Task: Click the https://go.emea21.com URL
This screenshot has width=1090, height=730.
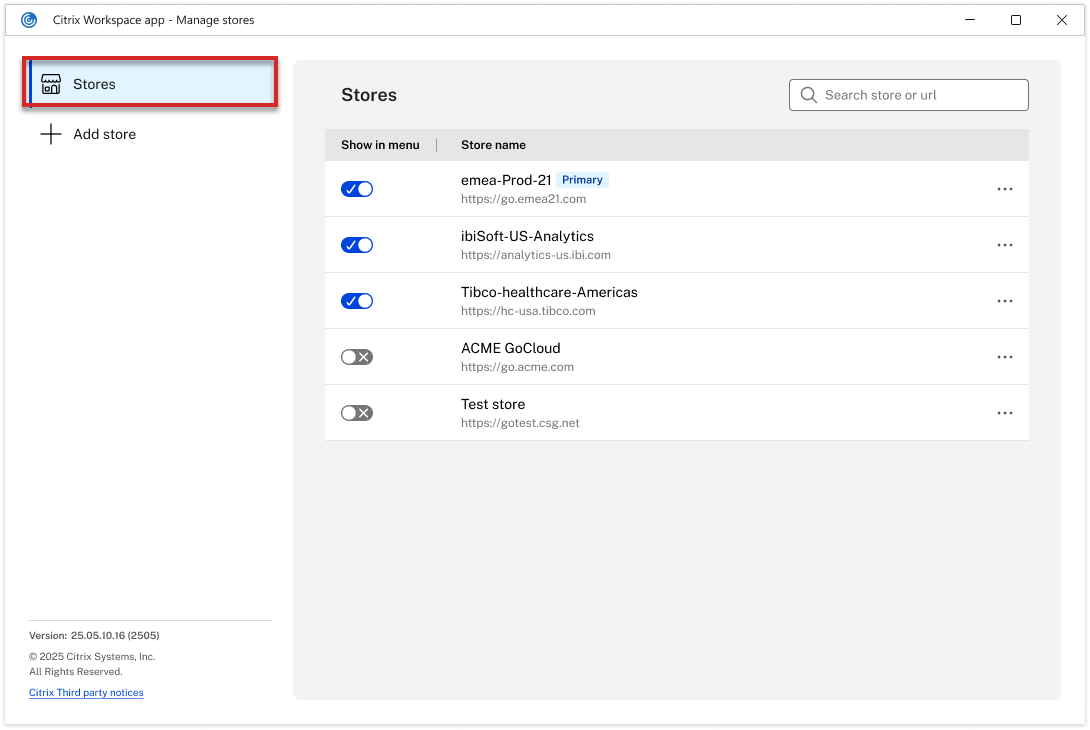Action: pos(523,199)
